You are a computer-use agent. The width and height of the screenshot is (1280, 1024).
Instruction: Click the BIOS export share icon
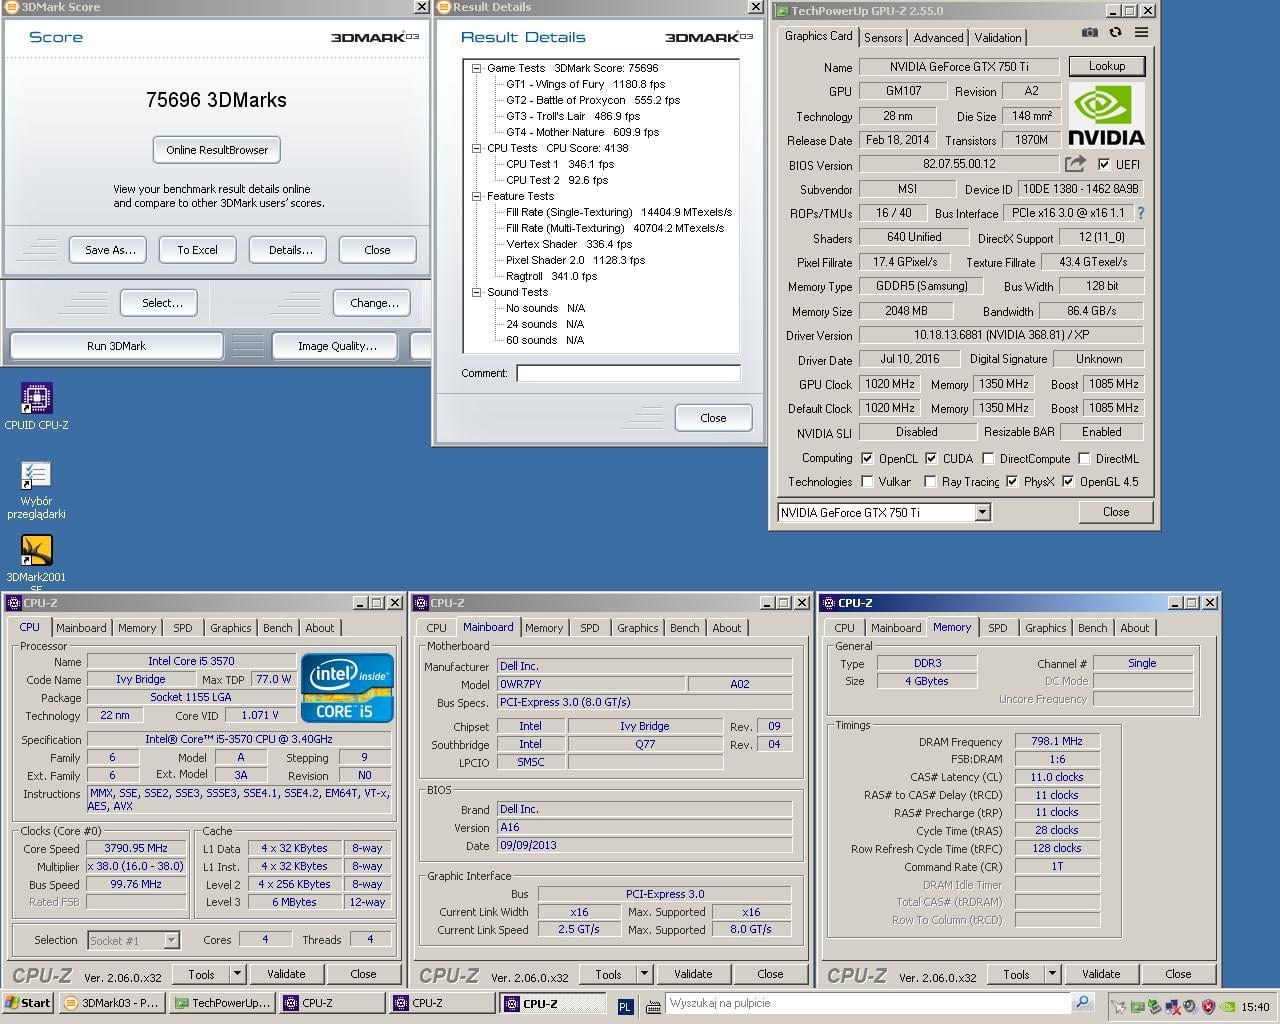pos(1075,164)
